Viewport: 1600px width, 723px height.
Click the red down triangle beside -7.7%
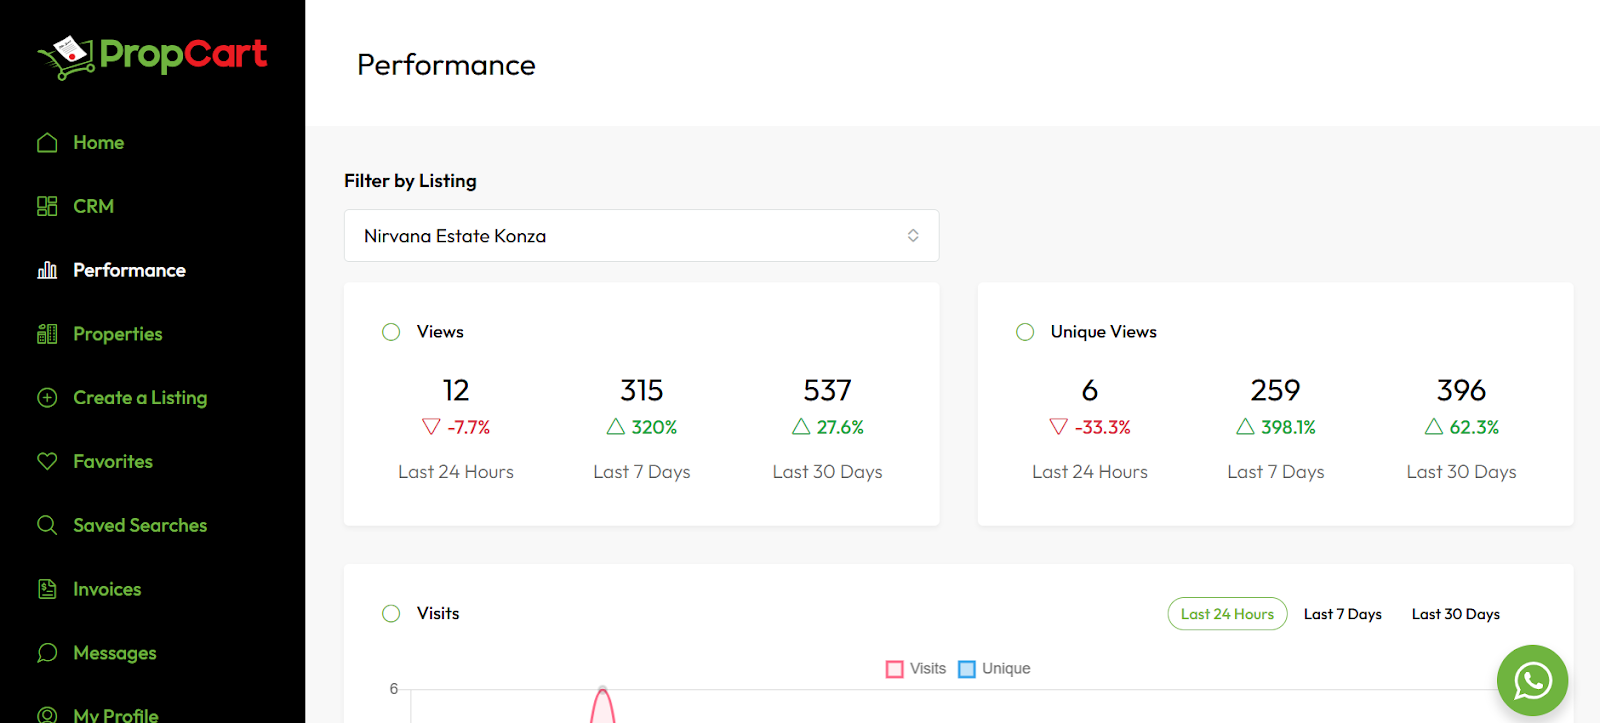point(431,427)
